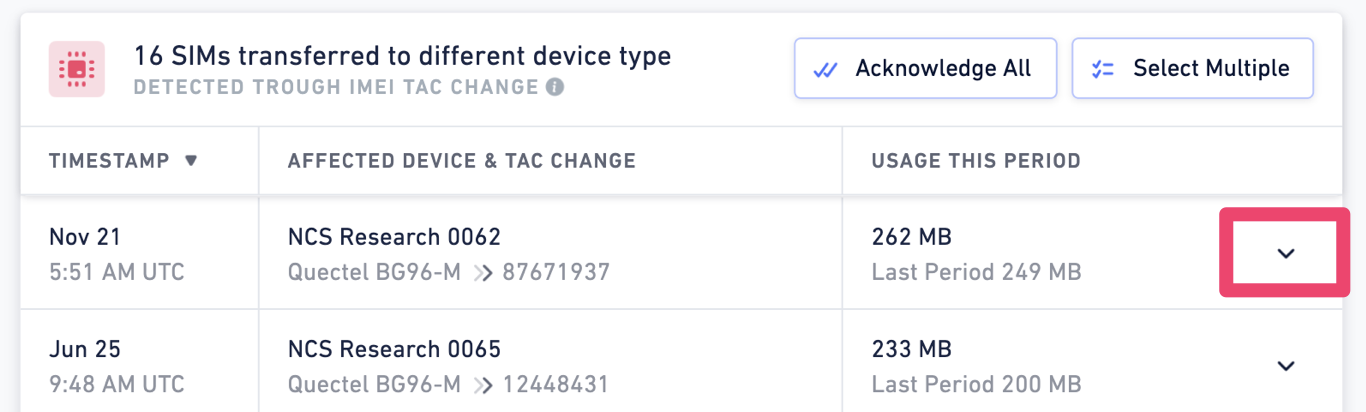Click the Usage This Period column header
Screen dimensions: 1366x412
976,160
